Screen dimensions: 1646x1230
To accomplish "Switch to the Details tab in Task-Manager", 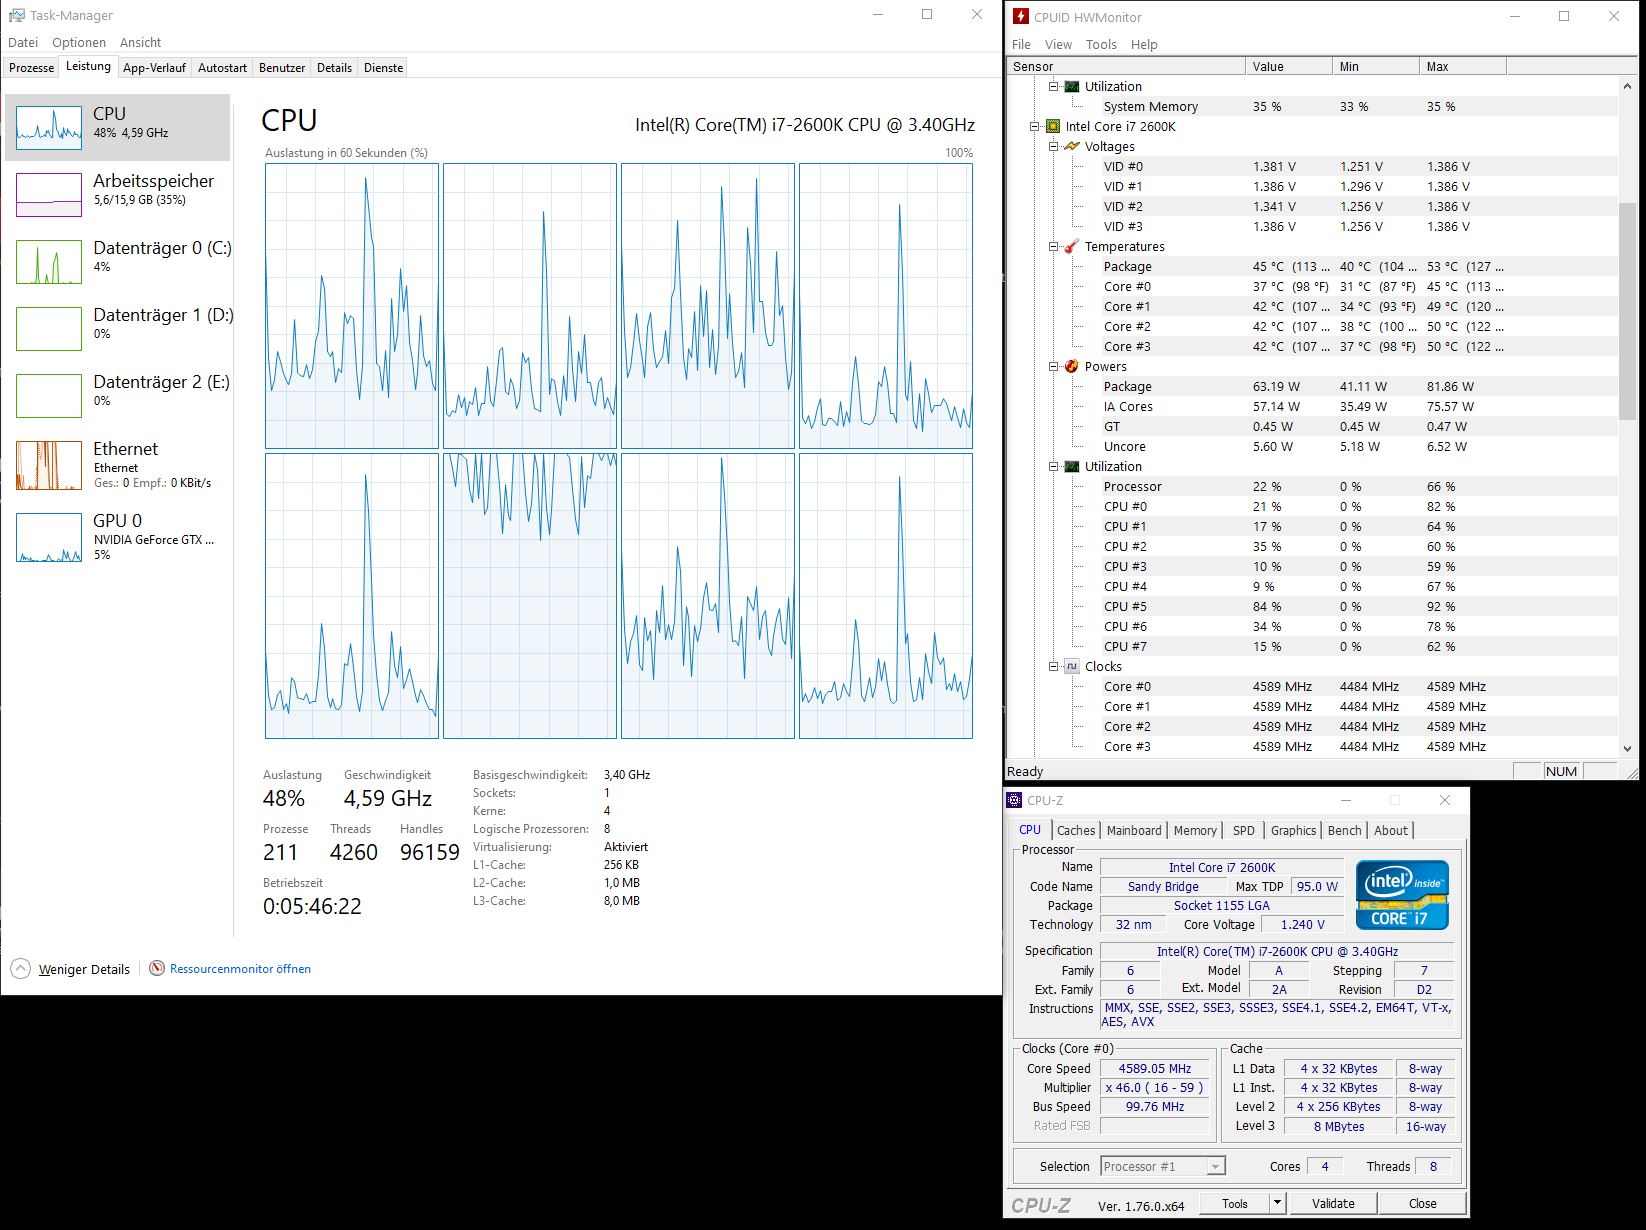I will [334, 68].
